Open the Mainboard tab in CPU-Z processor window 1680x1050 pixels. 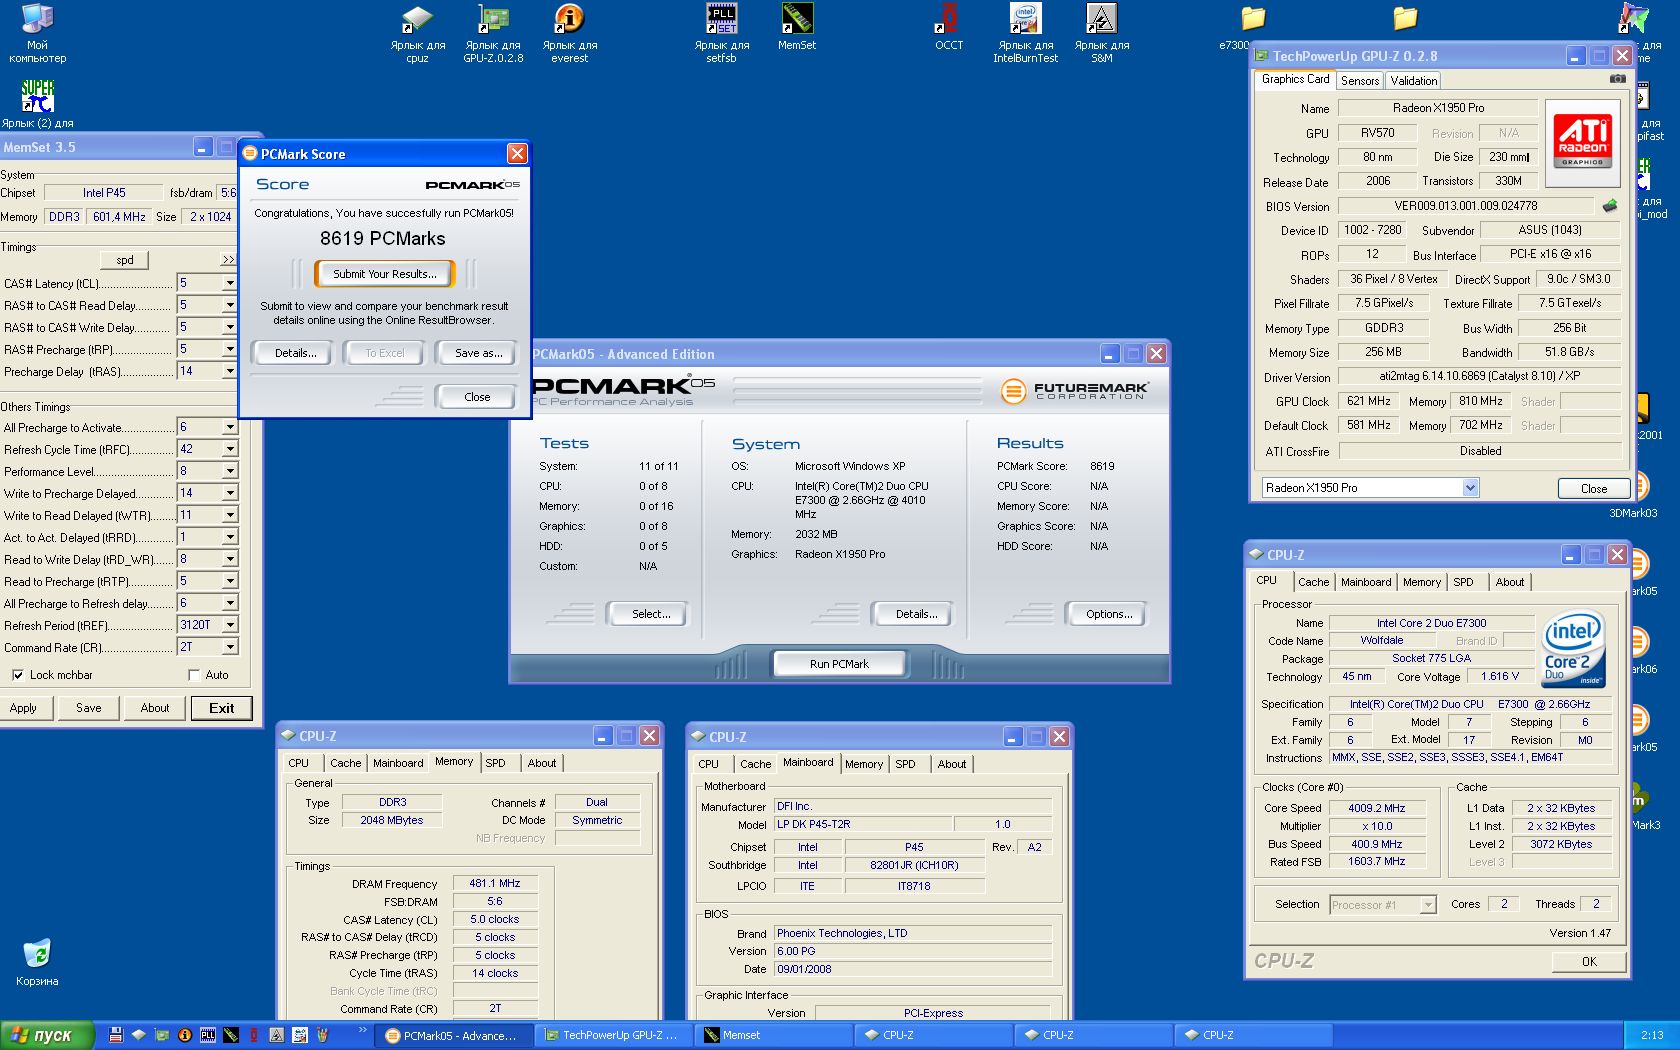[x=1366, y=582]
